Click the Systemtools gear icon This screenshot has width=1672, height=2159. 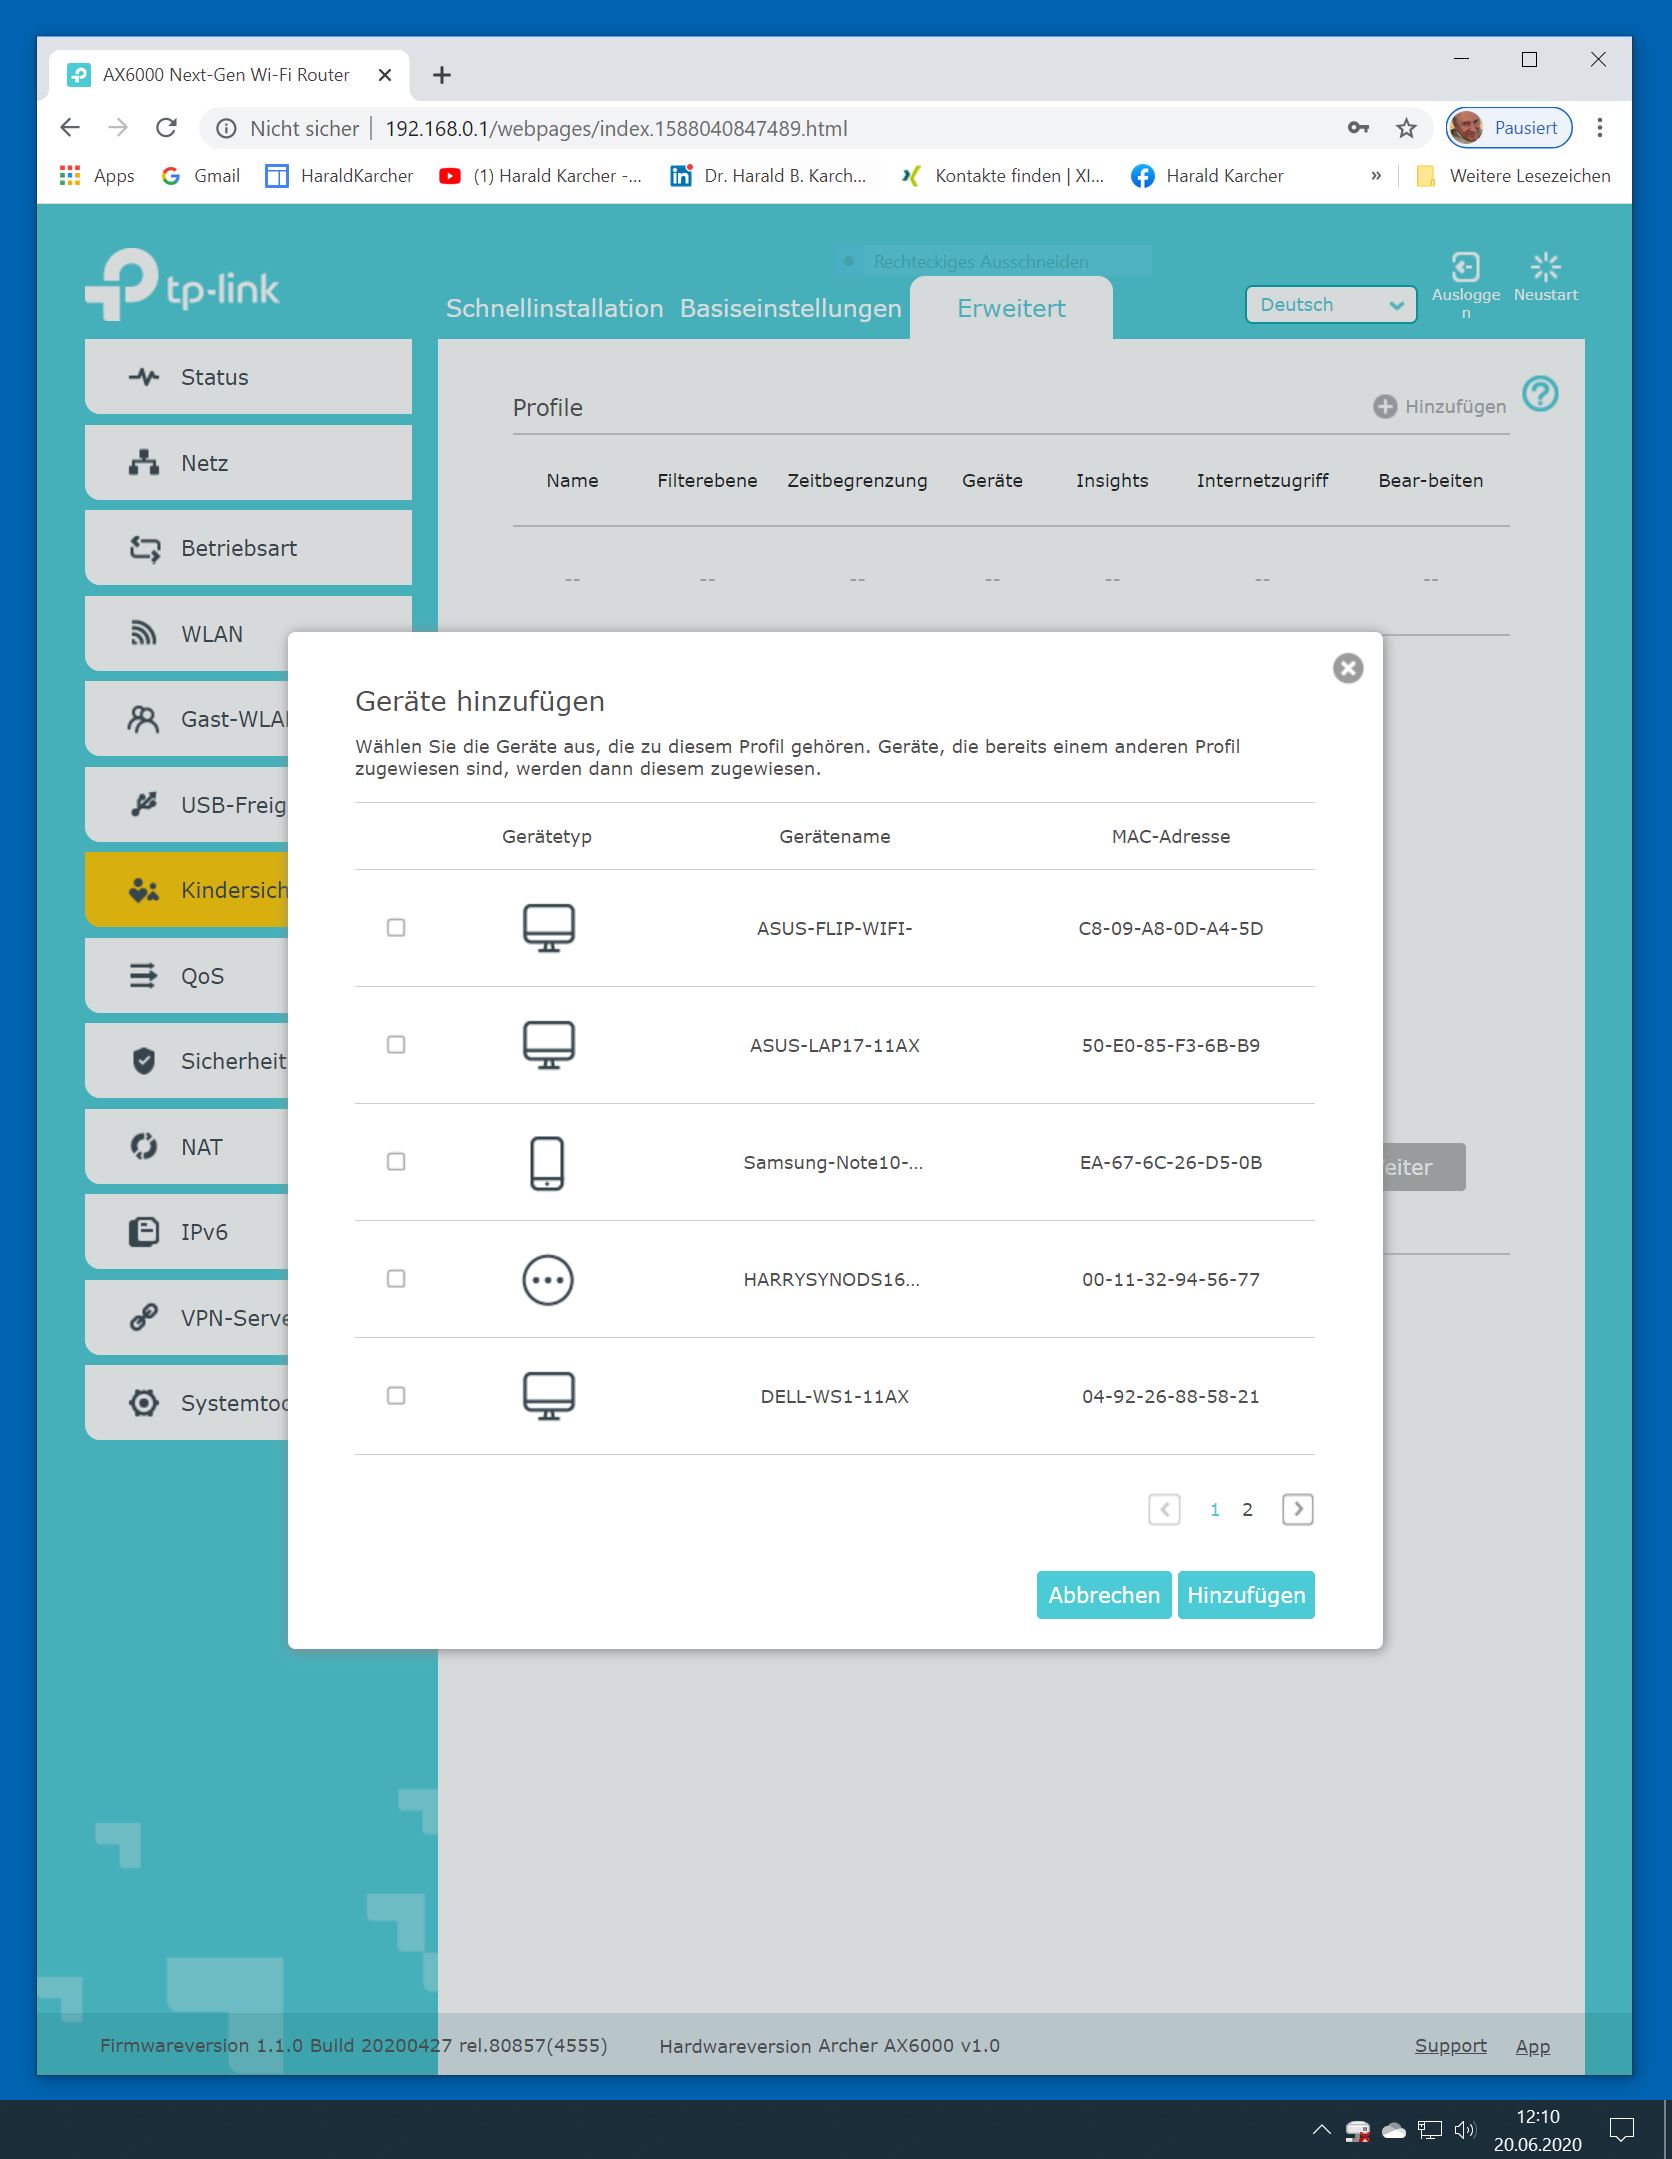144,1403
